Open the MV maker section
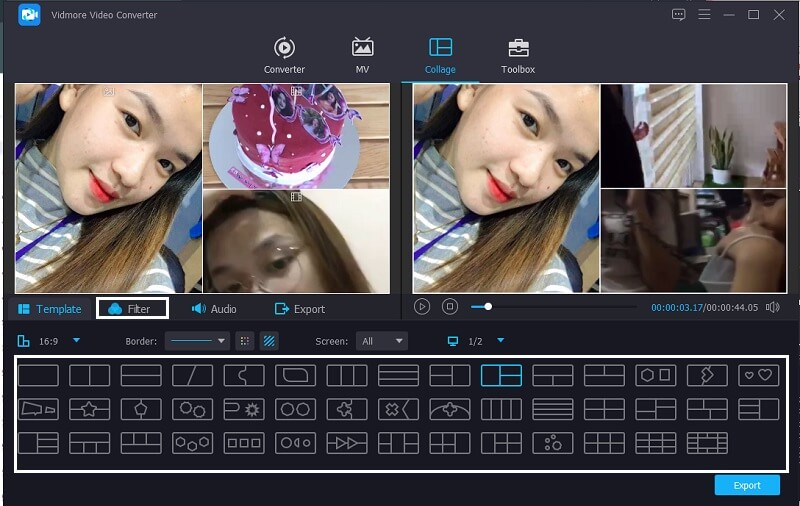This screenshot has width=800, height=506. coord(362,56)
